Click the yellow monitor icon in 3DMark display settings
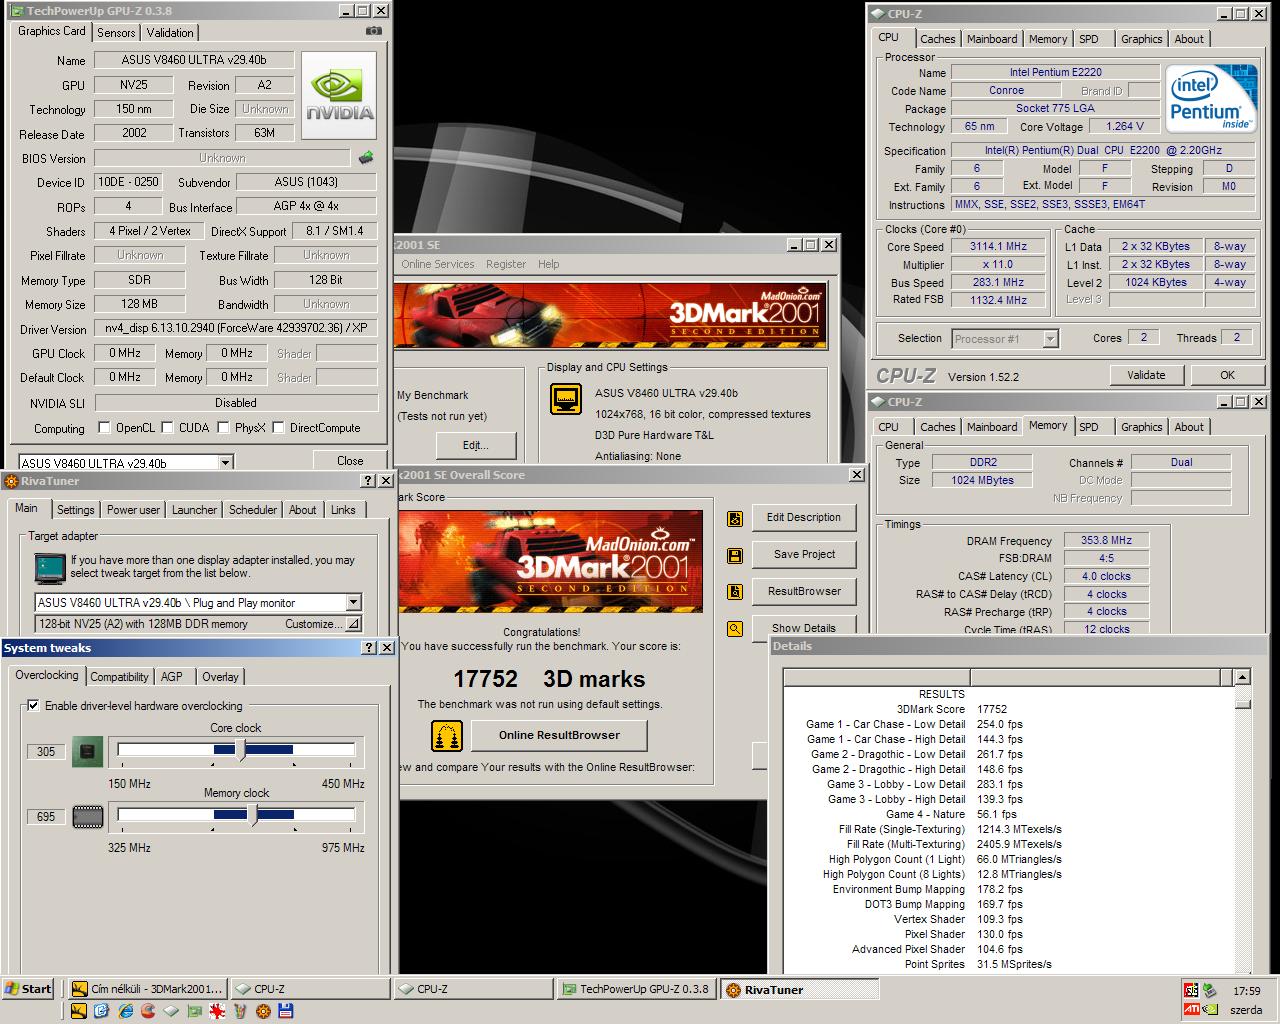 566,399
